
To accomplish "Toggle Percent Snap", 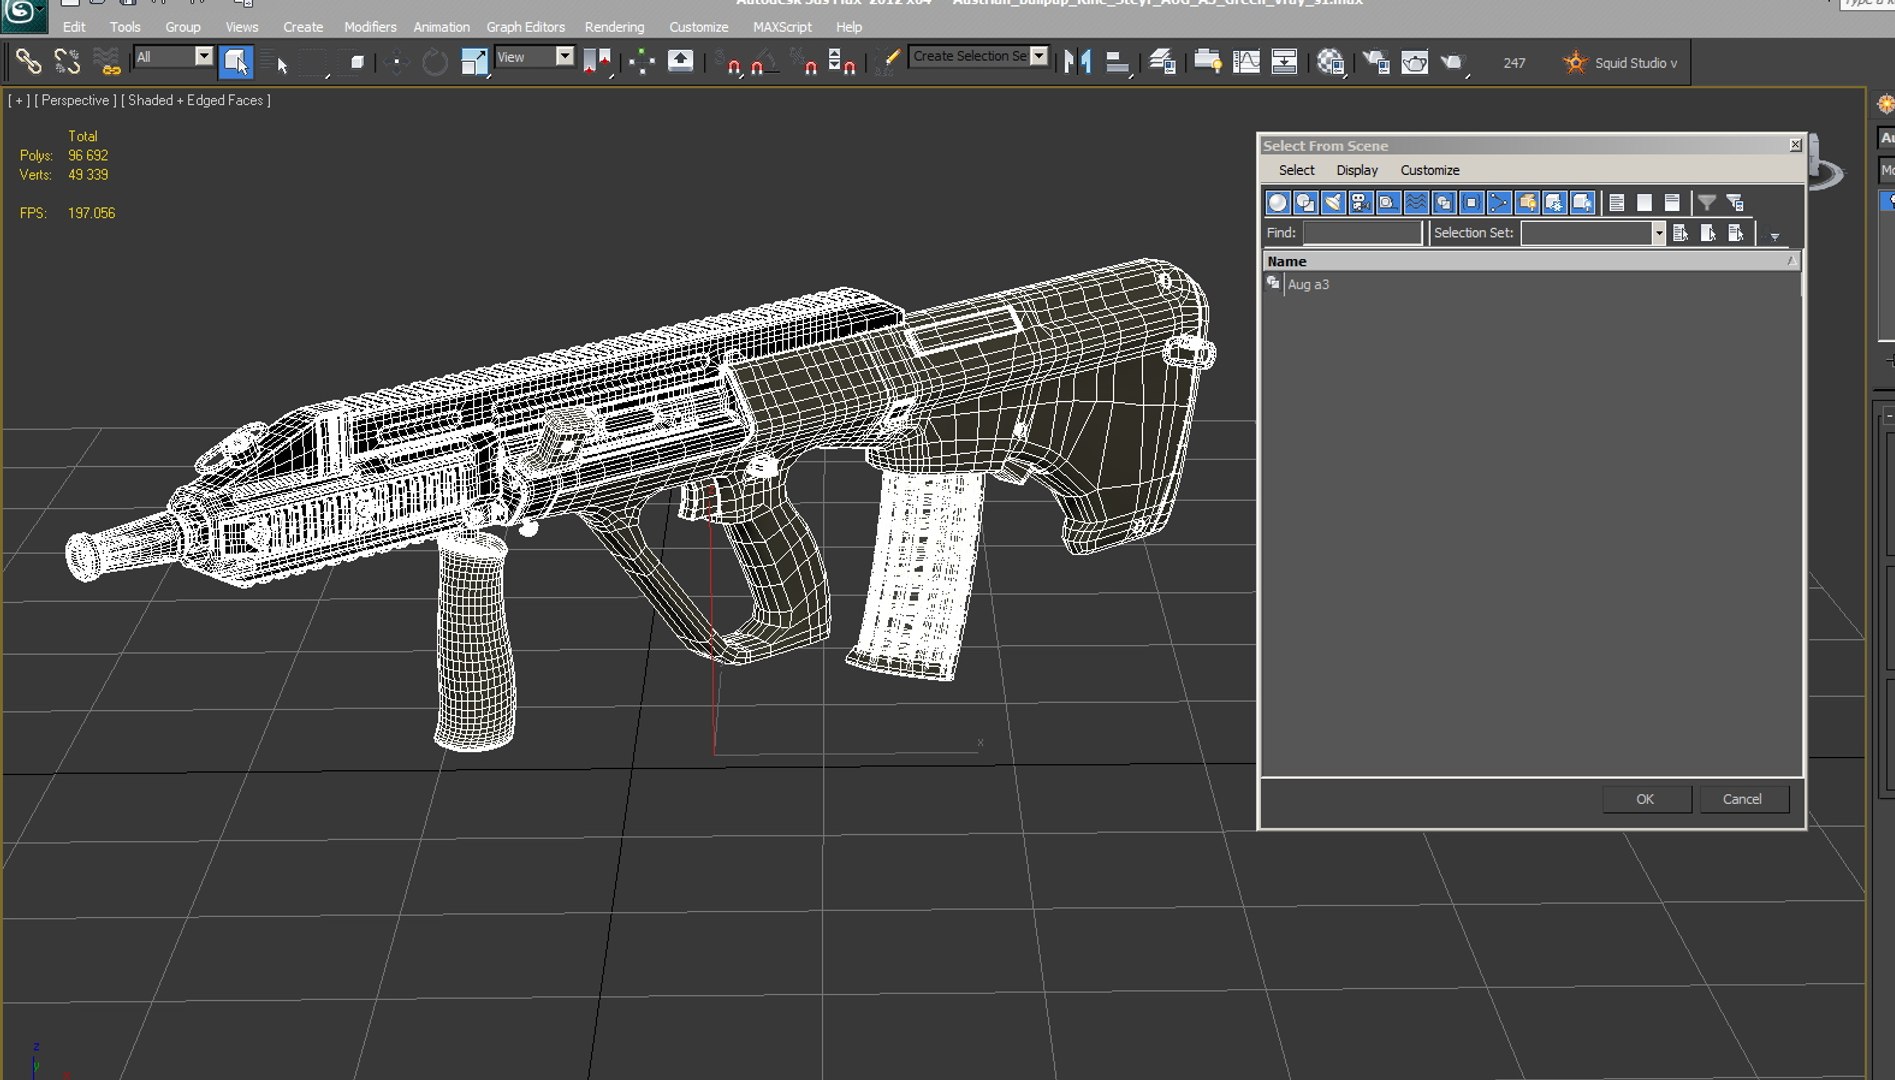I will click(x=803, y=62).
